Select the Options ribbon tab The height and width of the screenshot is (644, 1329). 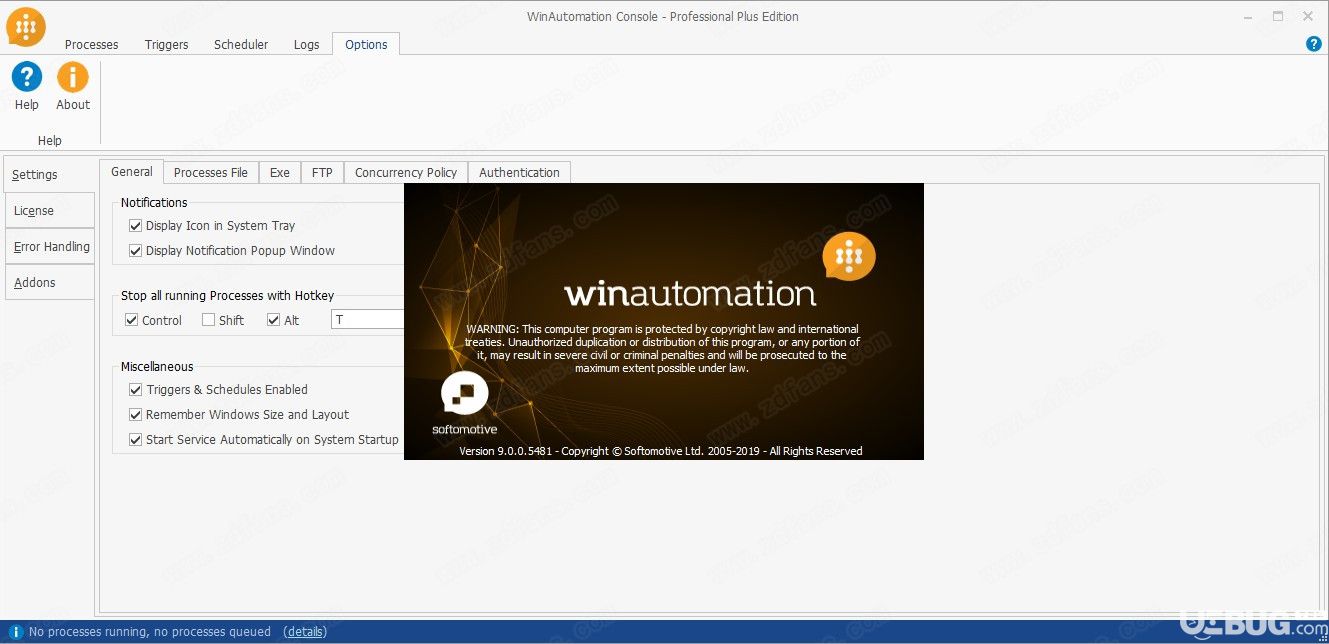tap(366, 44)
